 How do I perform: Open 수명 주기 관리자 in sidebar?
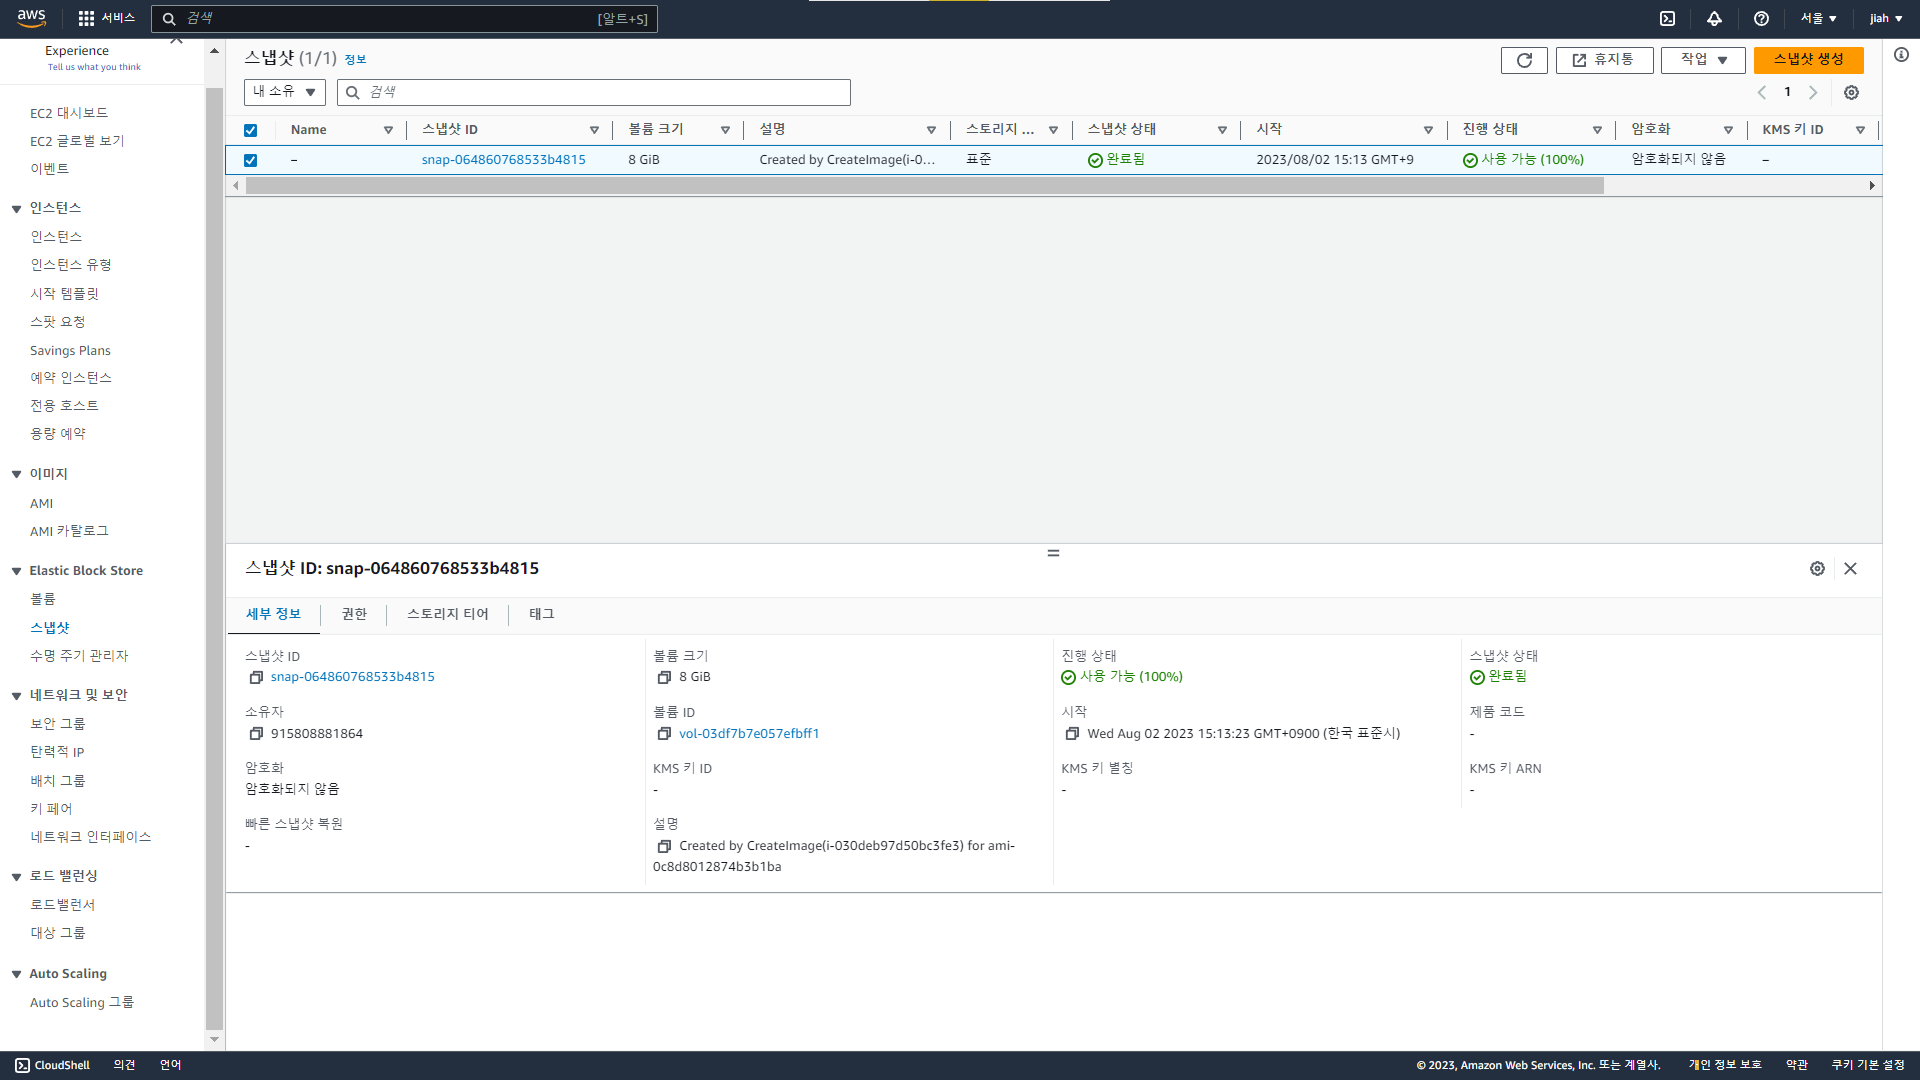pyautogui.click(x=79, y=656)
